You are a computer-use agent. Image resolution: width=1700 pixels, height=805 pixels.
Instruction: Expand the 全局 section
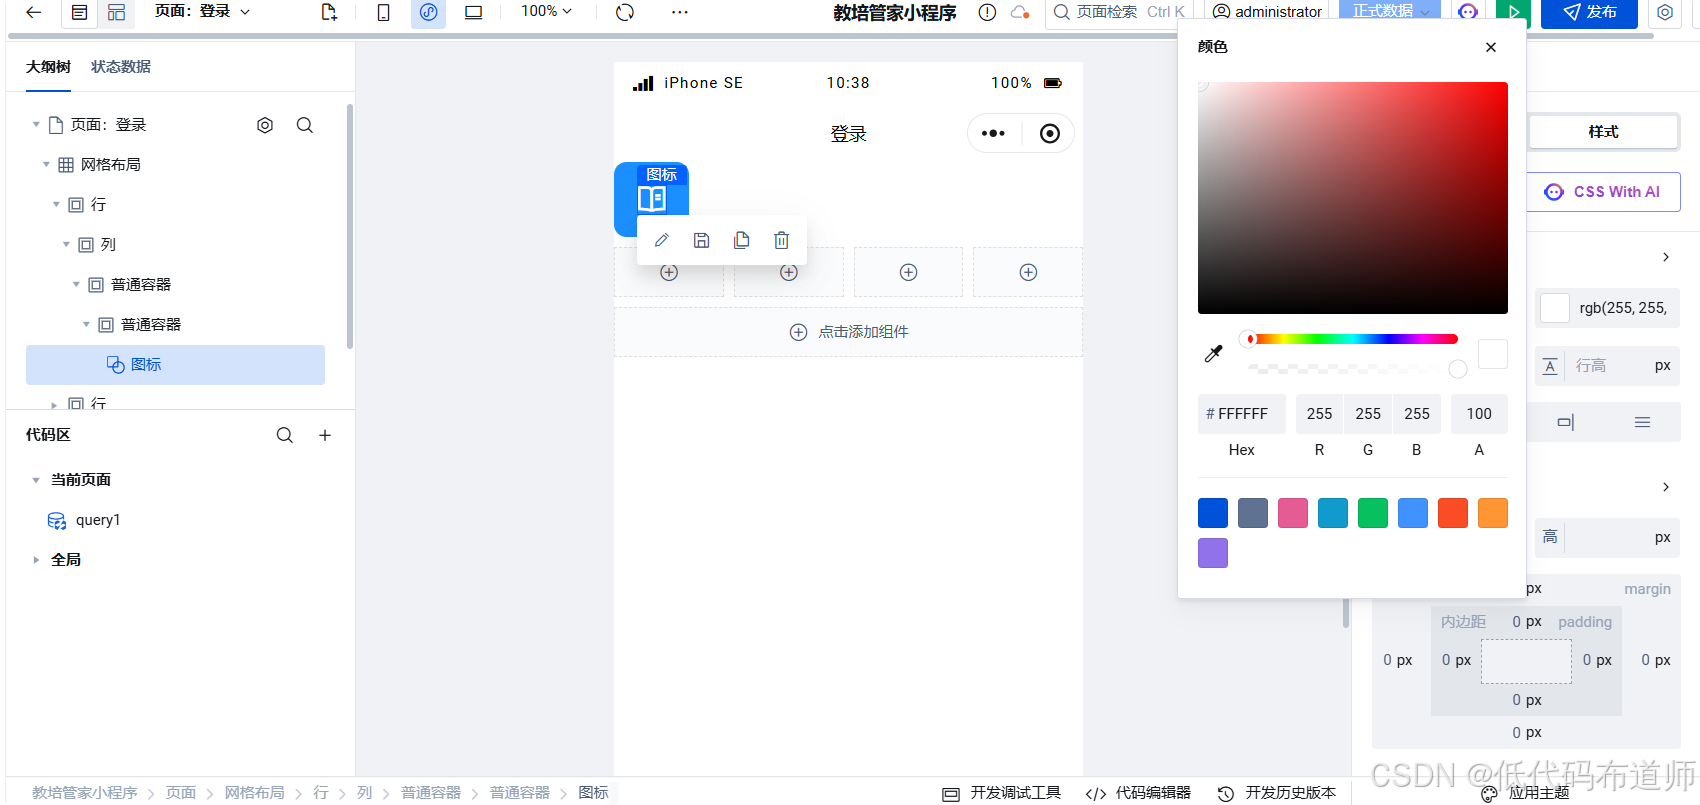point(36,560)
